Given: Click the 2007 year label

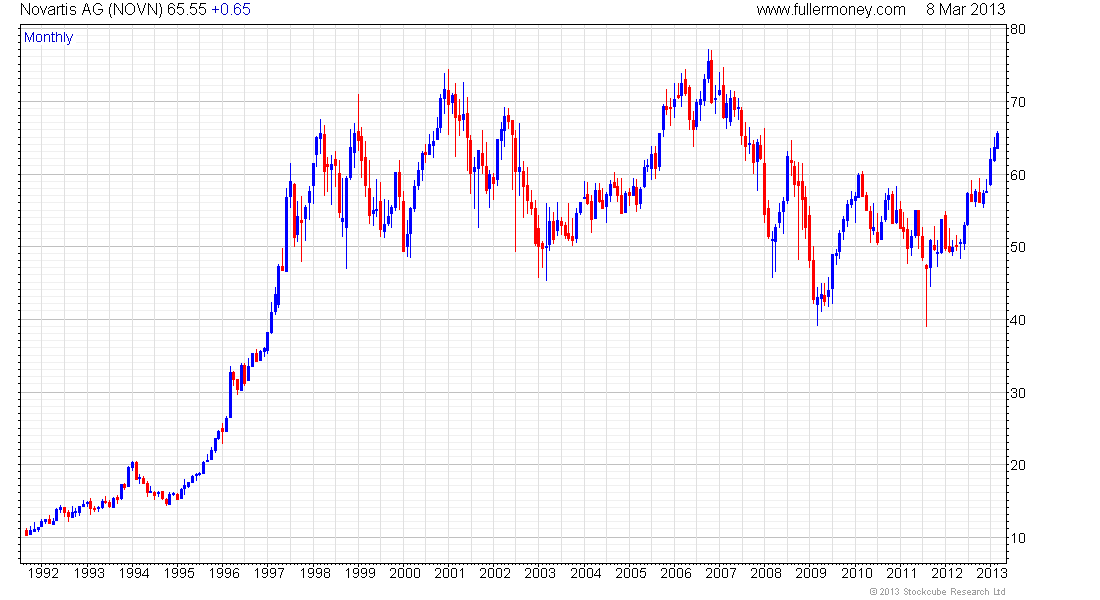Looking at the screenshot, I should [720, 573].
